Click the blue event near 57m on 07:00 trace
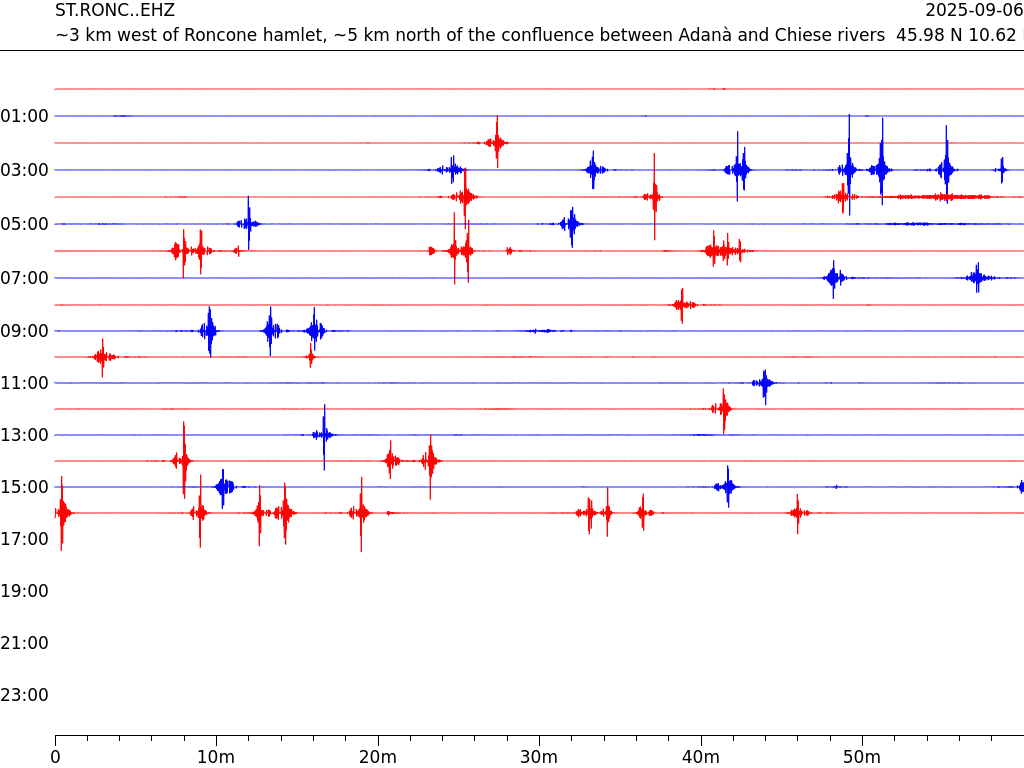This screenshot has width=1024, height=768. [x=978, y=278]
